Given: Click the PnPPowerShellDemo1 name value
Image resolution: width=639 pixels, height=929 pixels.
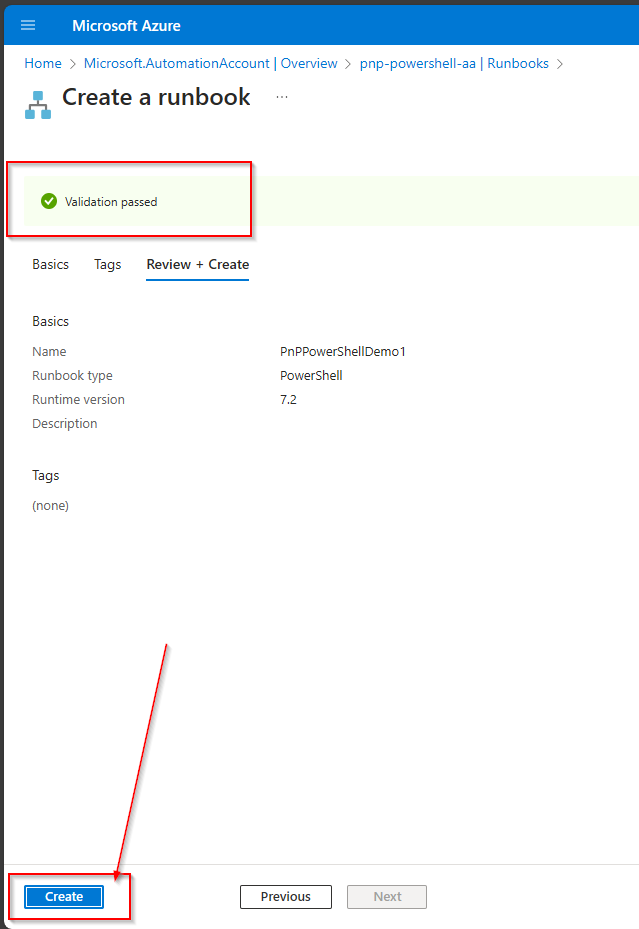Looking at the screenshot, I should 343,351.
